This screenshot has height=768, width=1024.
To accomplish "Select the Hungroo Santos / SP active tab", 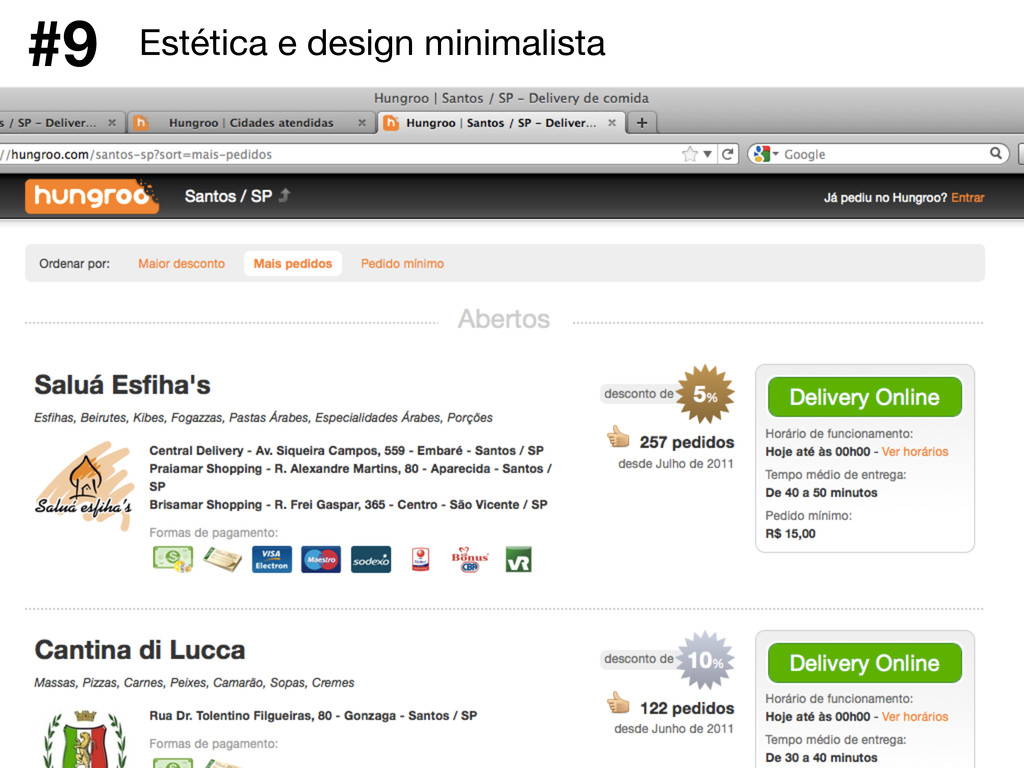I will 501,123.
